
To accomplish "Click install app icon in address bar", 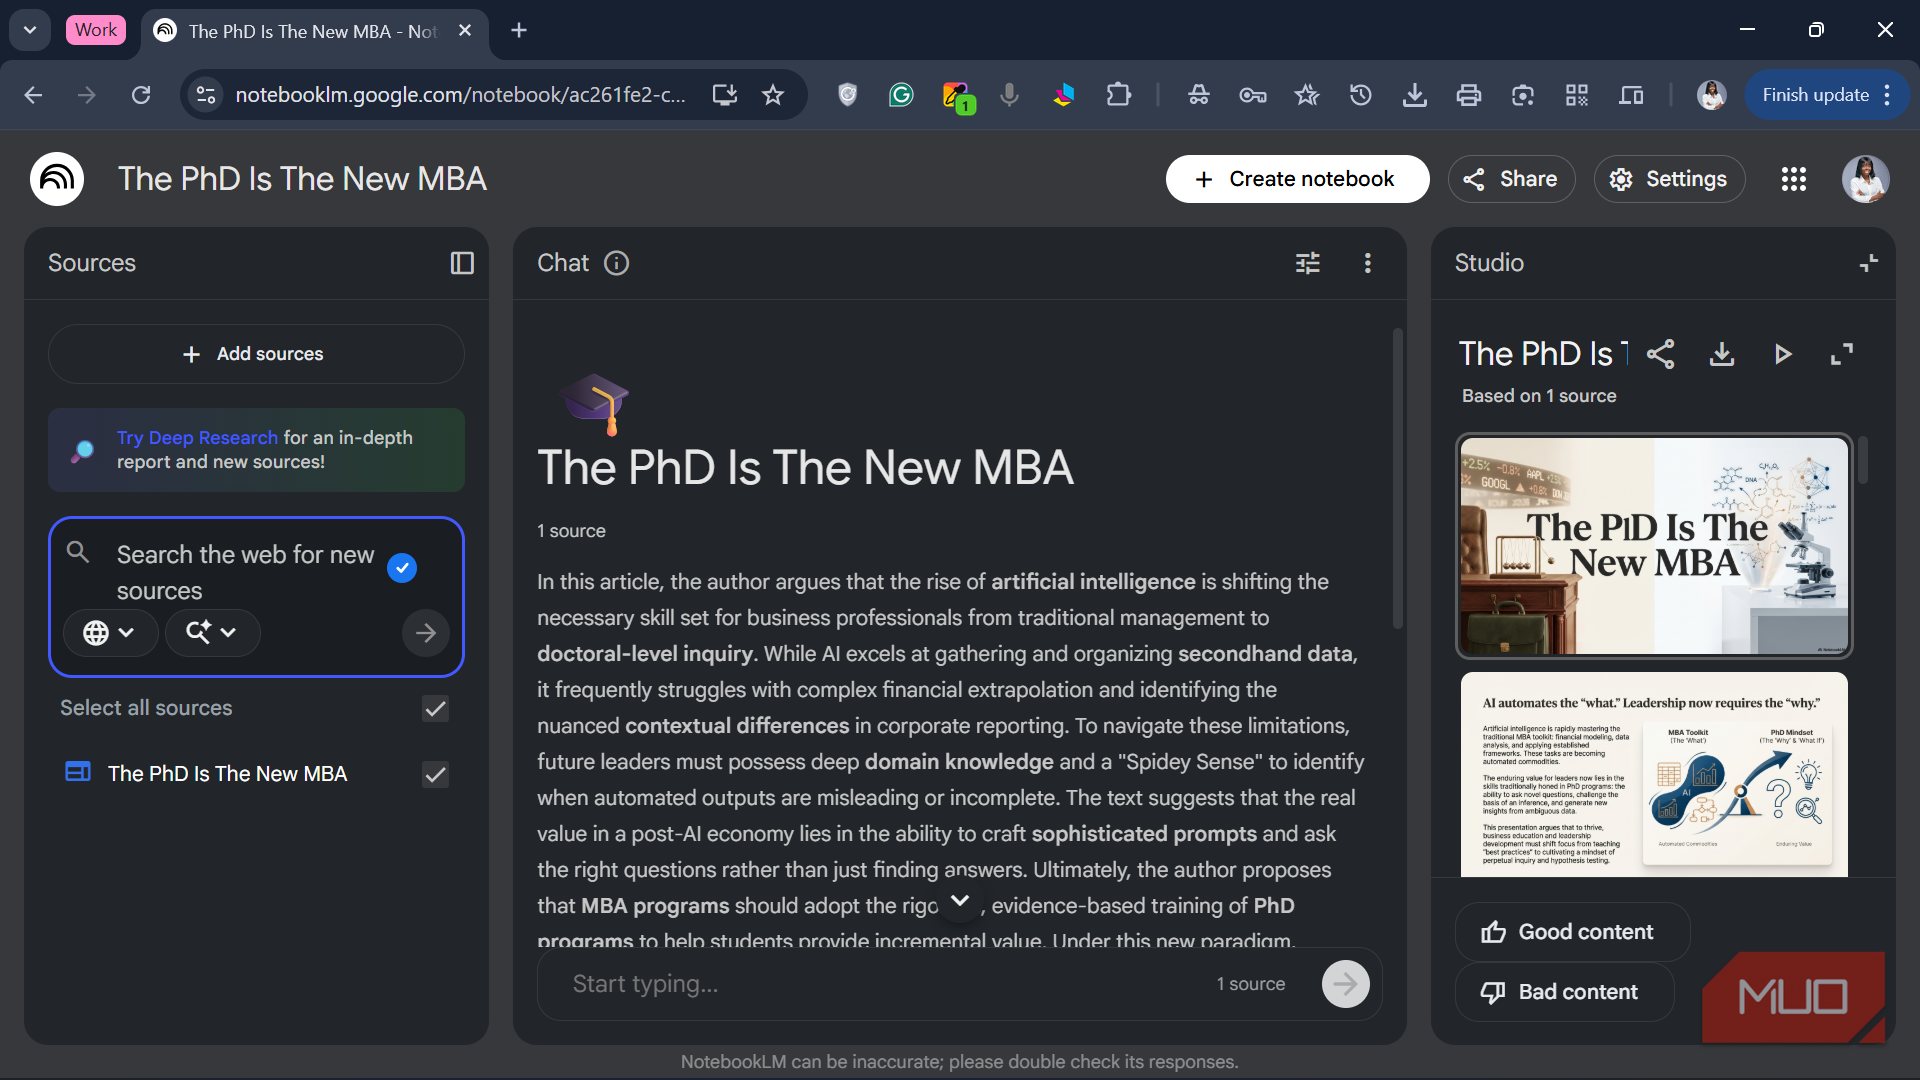I will pos(725,95).
